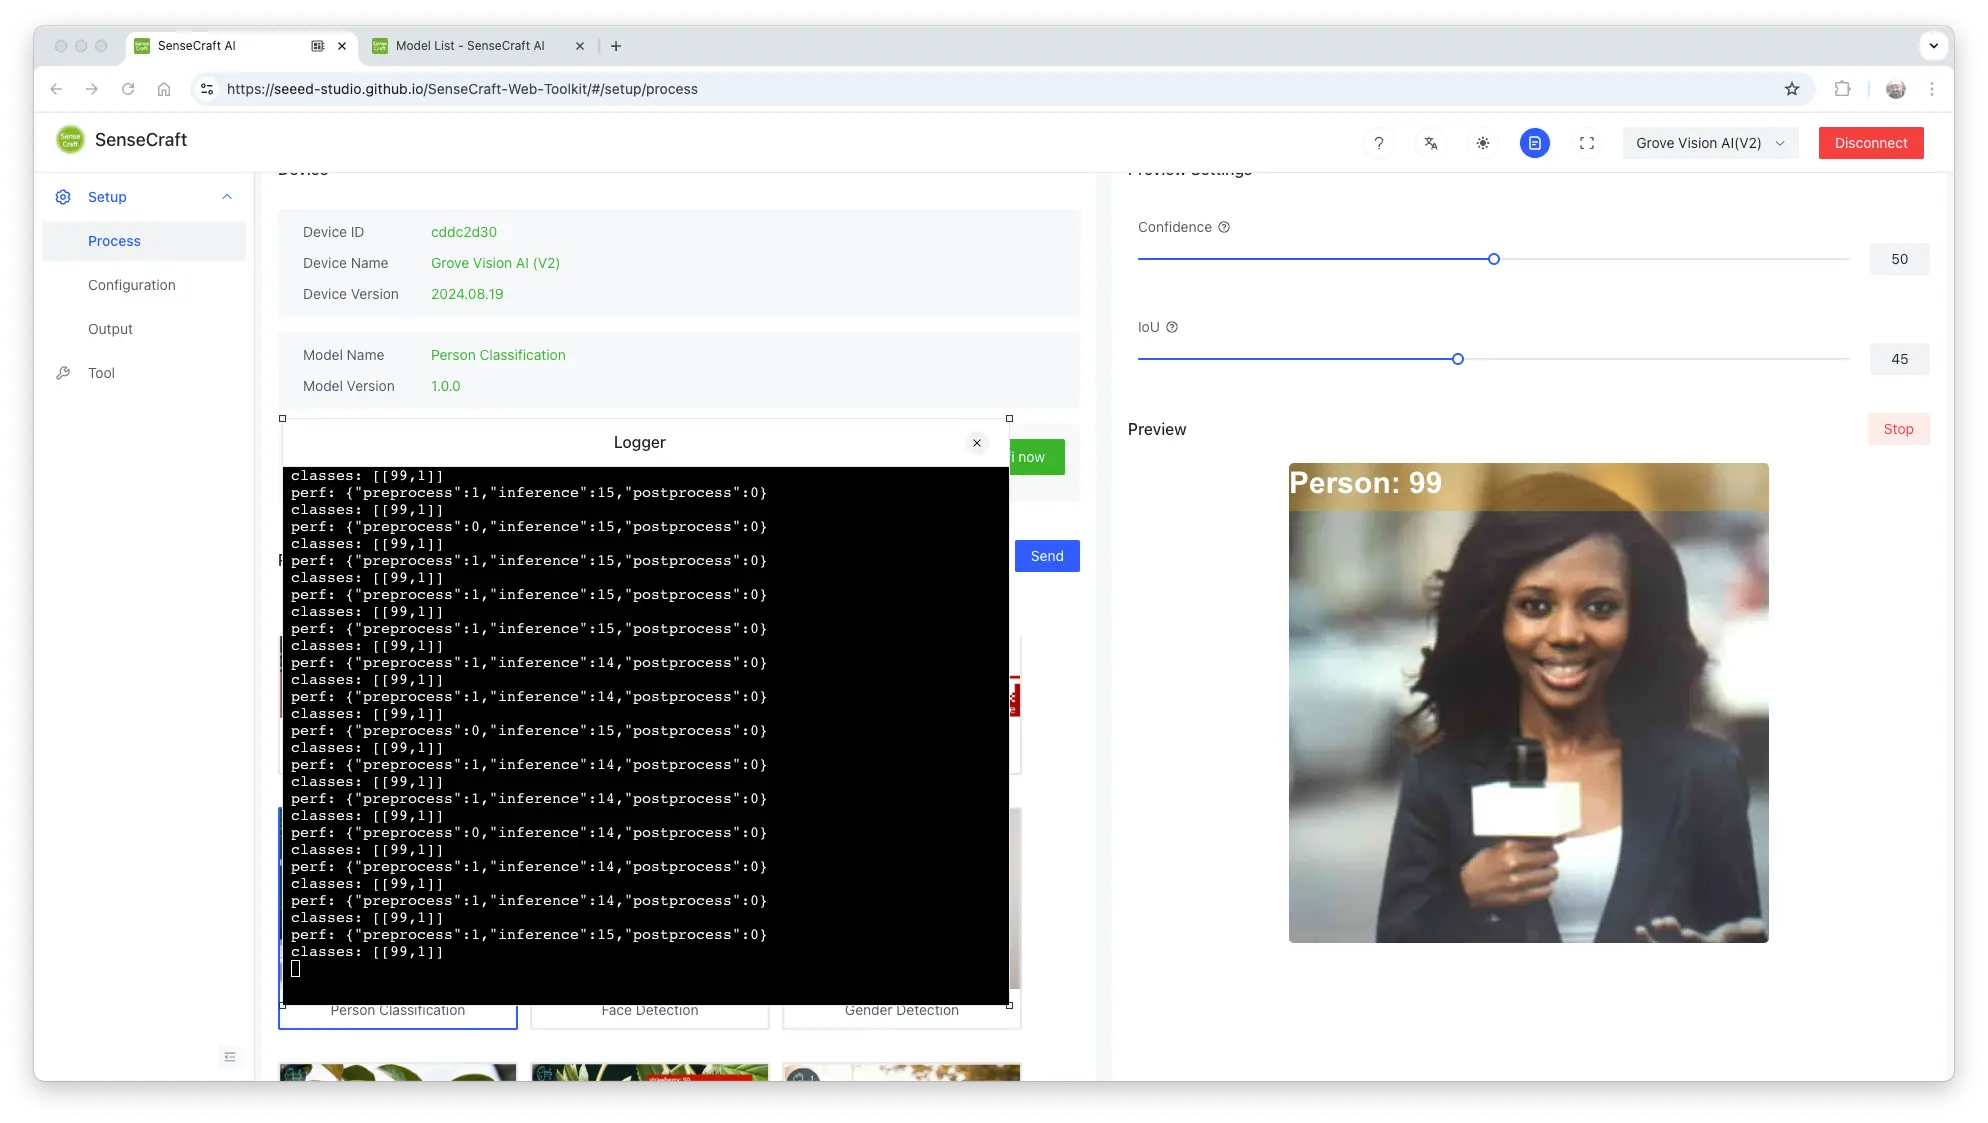This screenshot has width=1988, height=1123.
Task: Click the Confidence slider handle
Action: click(1493, 259)
